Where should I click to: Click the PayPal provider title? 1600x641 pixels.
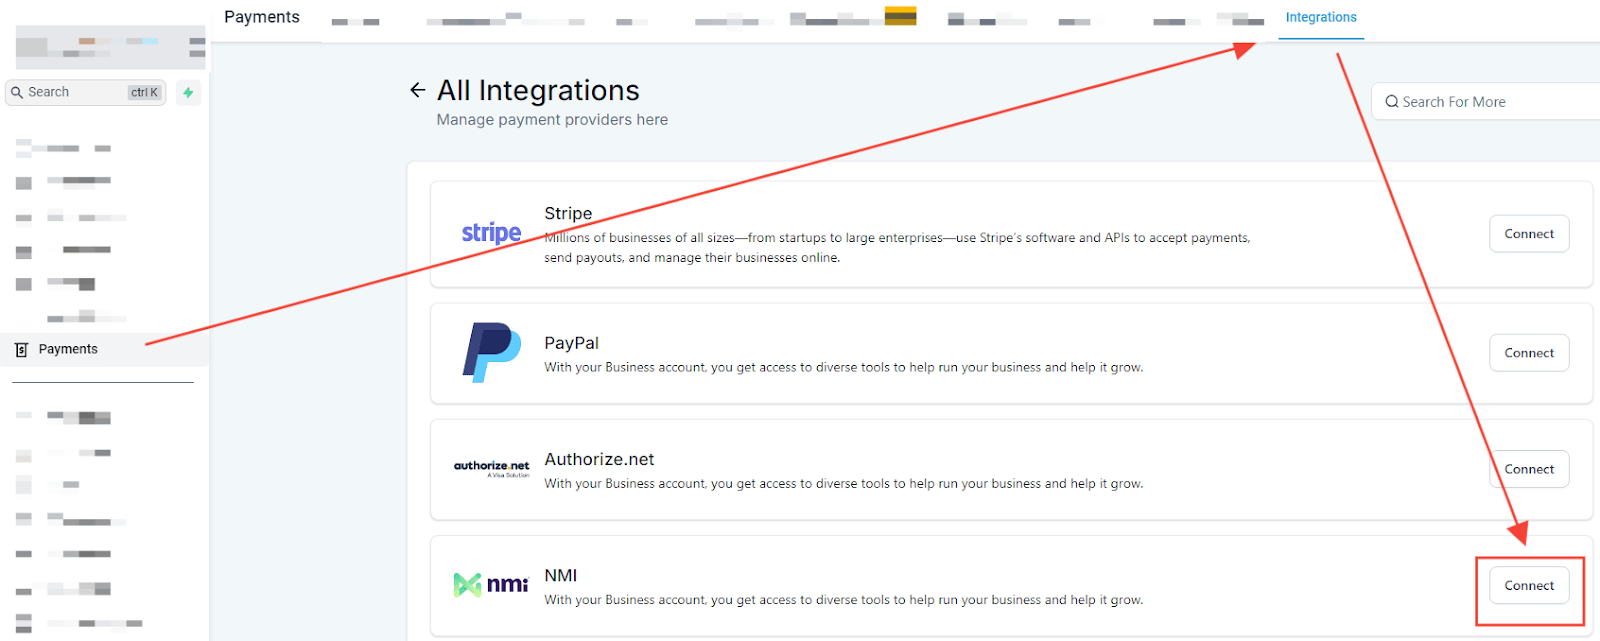click(x=571, y=343)
